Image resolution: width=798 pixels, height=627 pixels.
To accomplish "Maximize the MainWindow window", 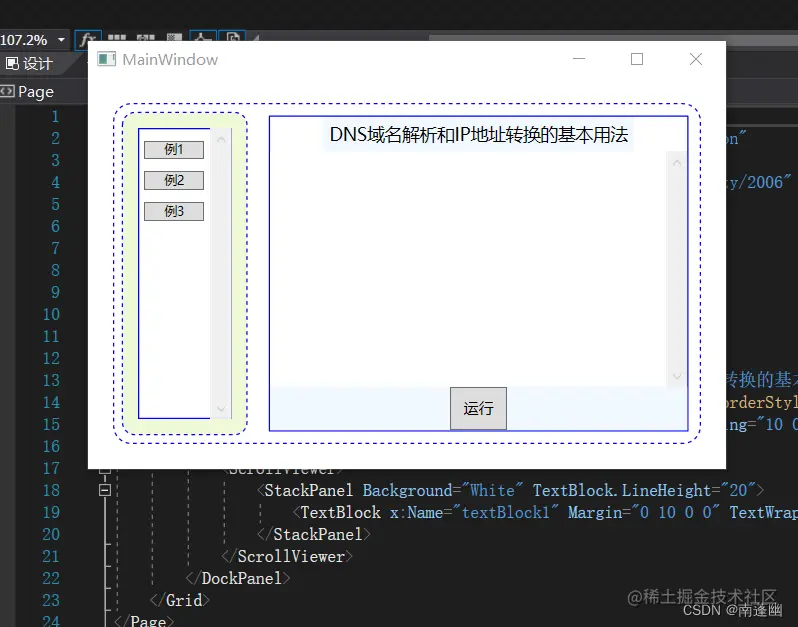I will point(637,59).
